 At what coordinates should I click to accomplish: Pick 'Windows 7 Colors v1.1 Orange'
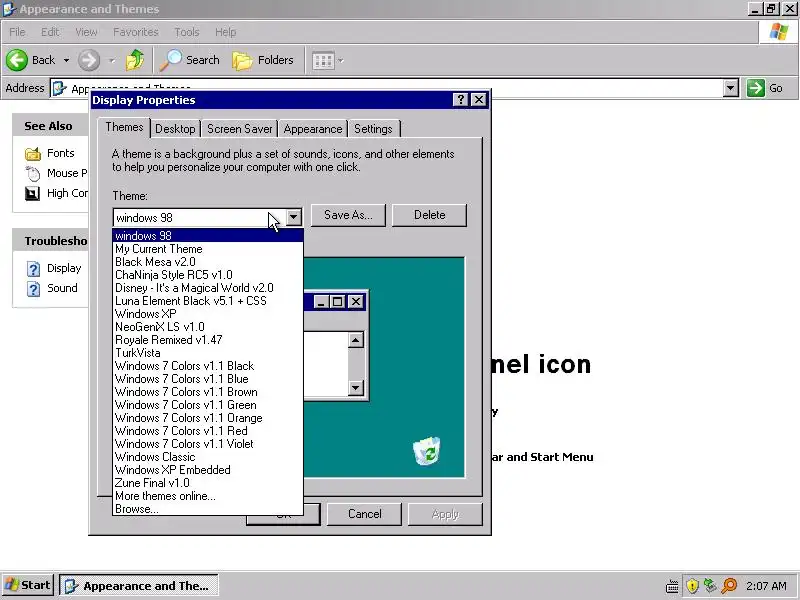pyautogui.click(x=208, y=418)
